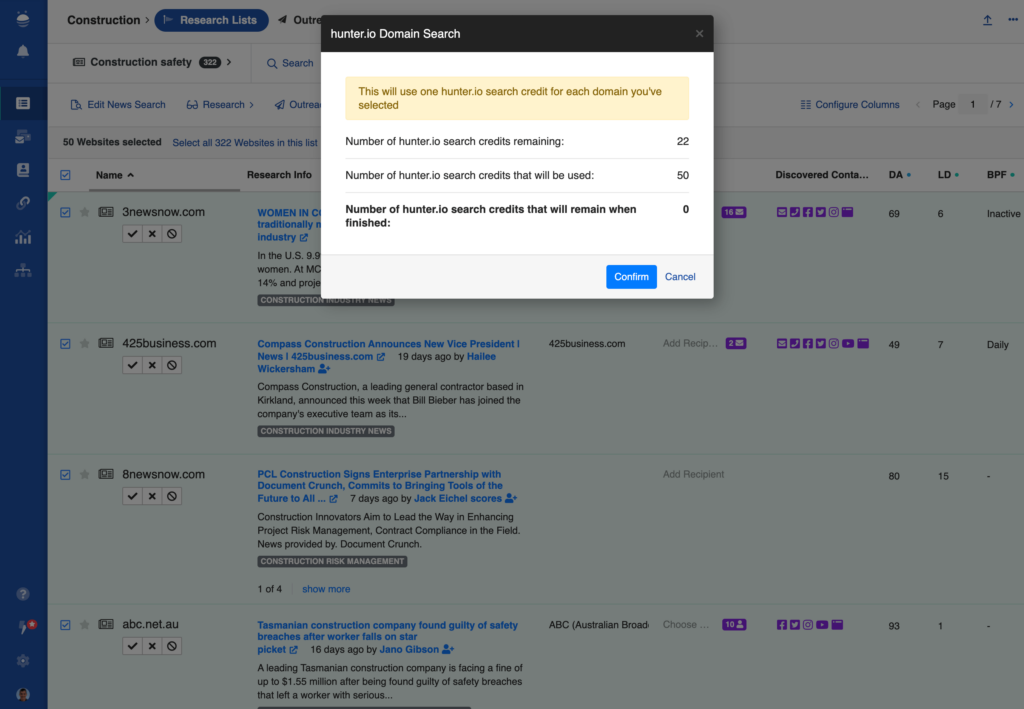Open the contacts icon in sidebar
Viewport: 1024px width, 709px height.
[x=23, y=170]
